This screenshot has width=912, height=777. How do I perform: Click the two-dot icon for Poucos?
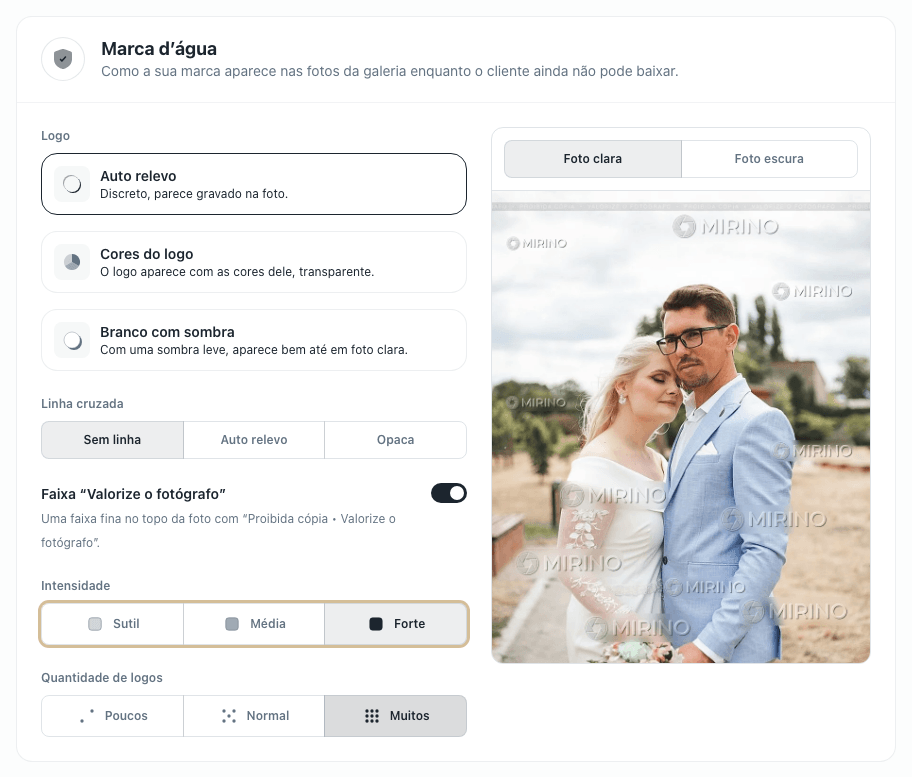point(87,716)
